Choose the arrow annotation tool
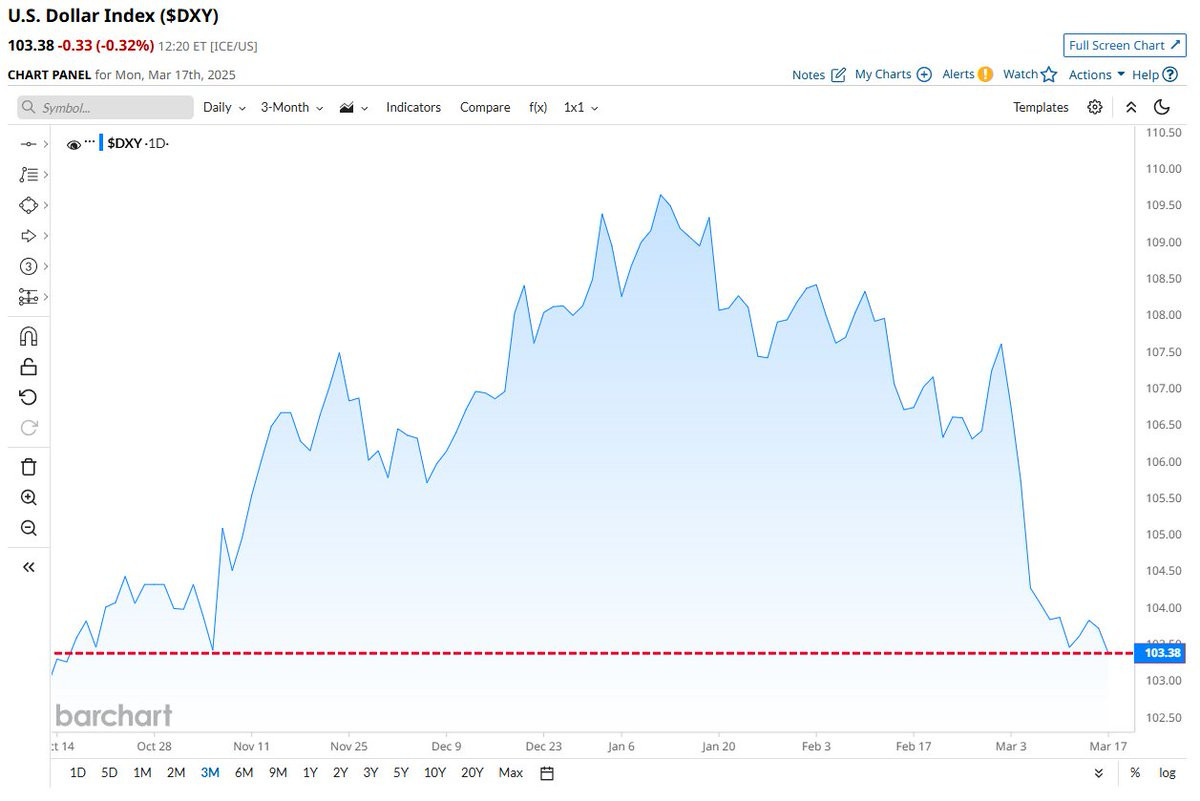Image resolution: width=1200 pixels, height=801 pixels. click(28, 236)
